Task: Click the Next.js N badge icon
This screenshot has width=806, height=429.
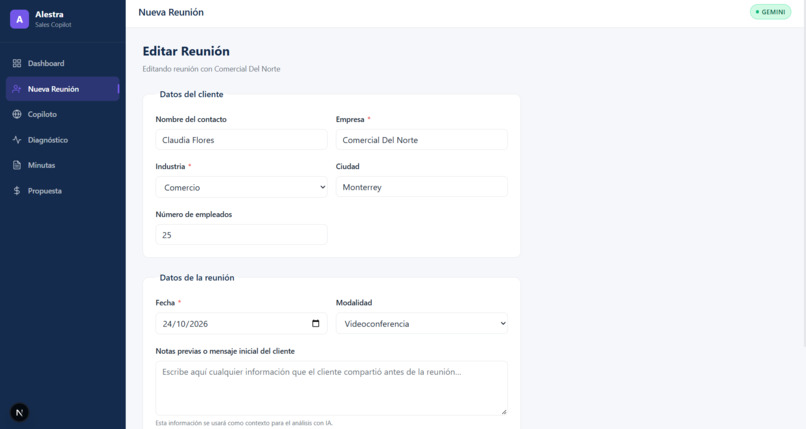Action: (20, 413)
